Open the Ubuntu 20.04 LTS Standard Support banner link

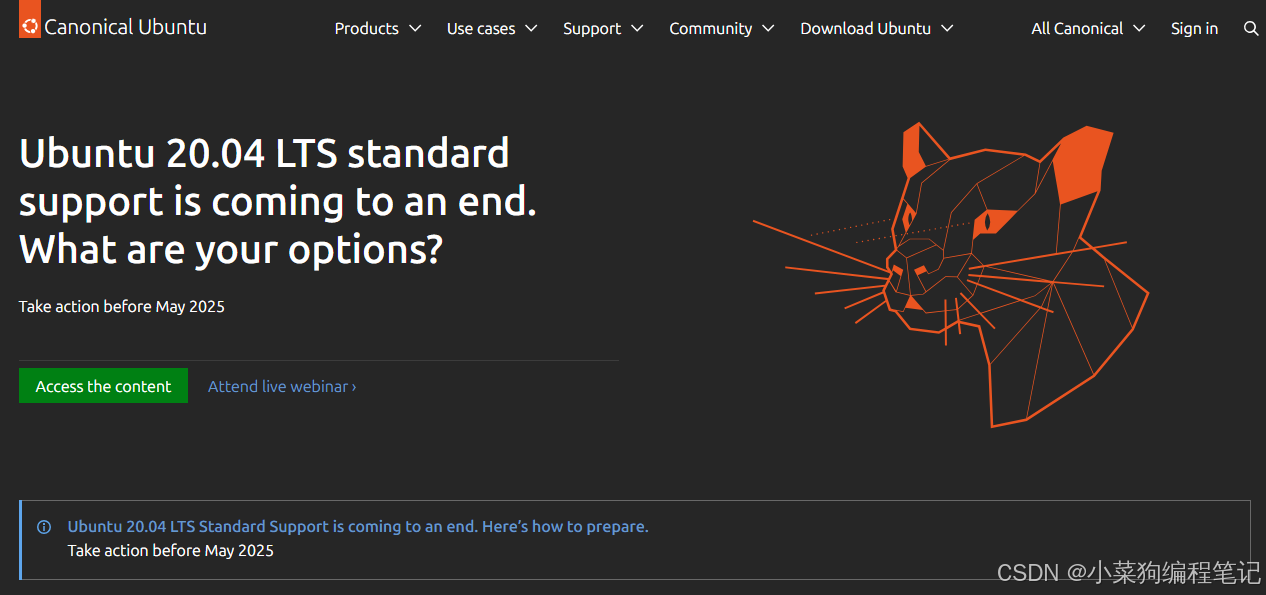358,526
